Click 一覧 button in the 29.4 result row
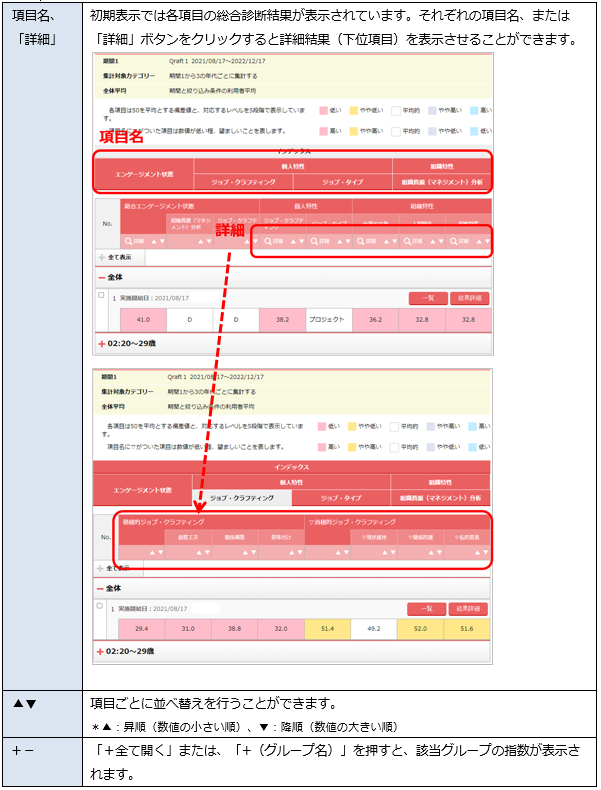601x790 pixels. tap(427, 609)
